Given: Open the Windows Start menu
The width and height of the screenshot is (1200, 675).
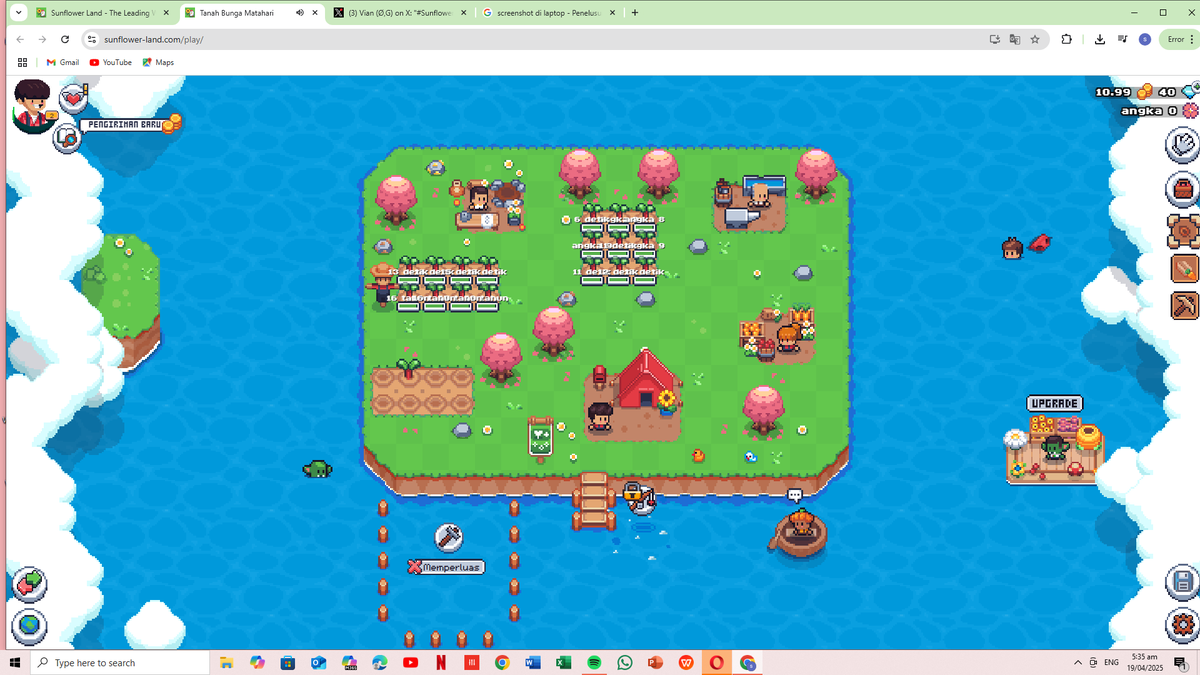Looking at the screenshot, I should click(x=14, y=662).
